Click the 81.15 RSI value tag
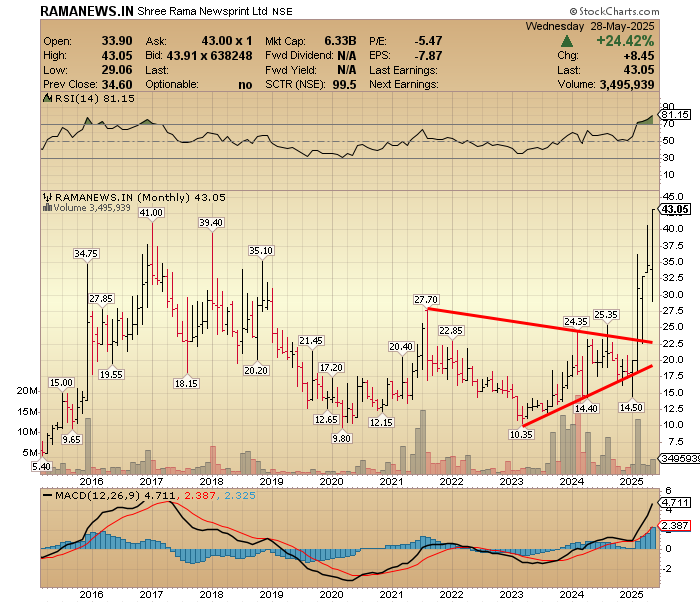 point(675,115)
